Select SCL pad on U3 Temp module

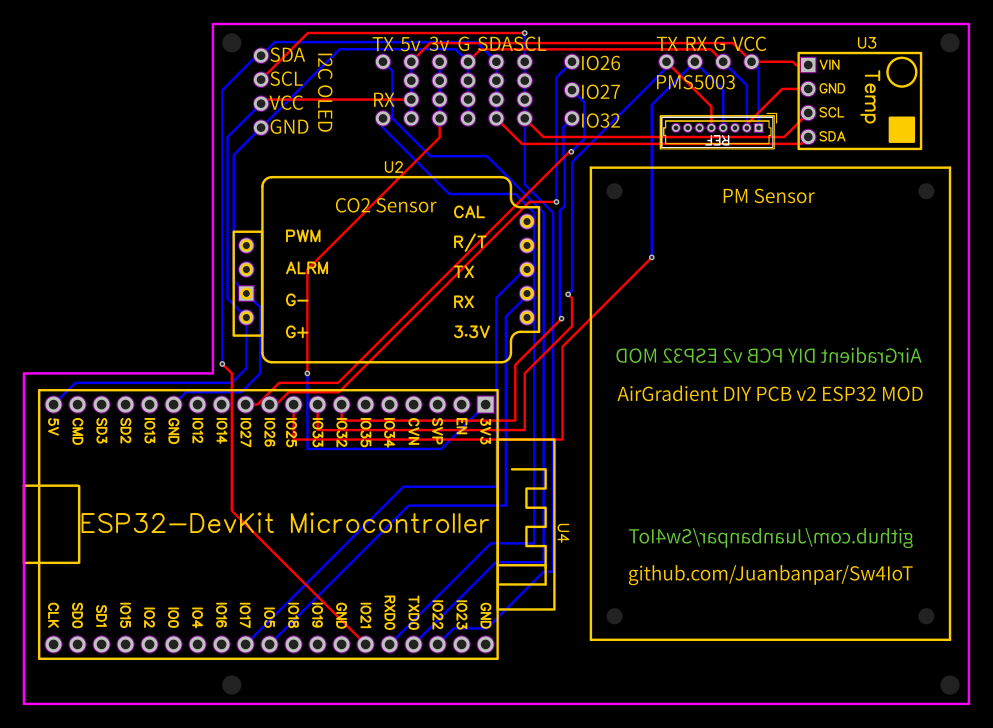tap(808, 113)
